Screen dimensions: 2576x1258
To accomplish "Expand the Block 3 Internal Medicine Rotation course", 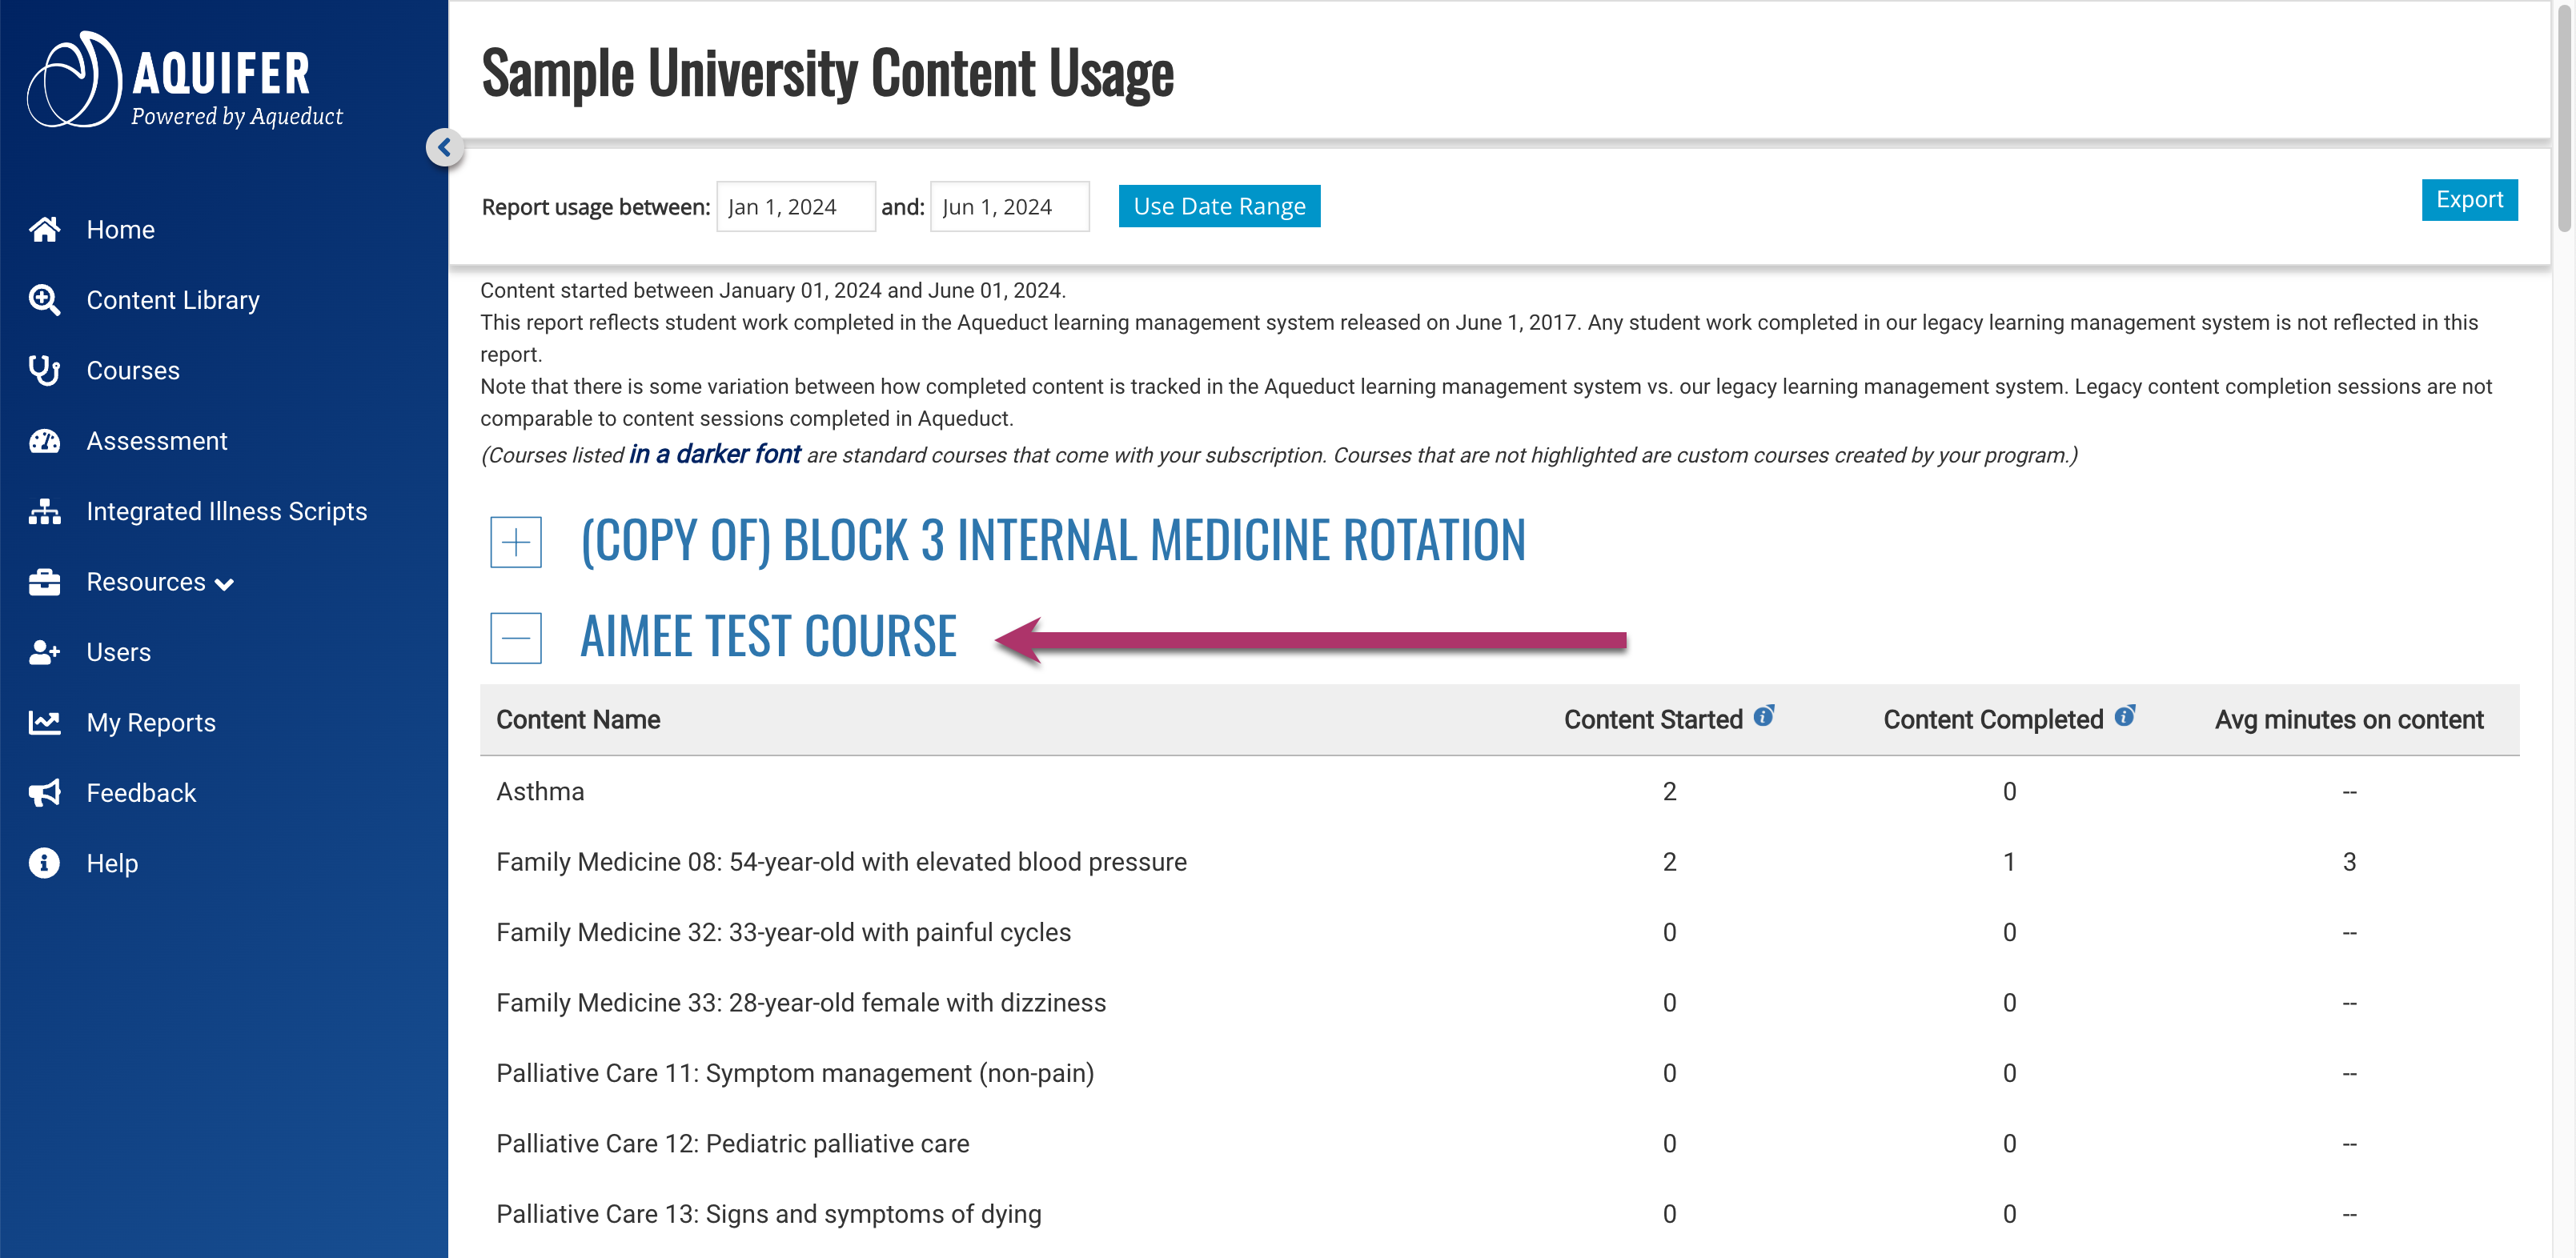I will pyautogui.click(x=516, y=542).
